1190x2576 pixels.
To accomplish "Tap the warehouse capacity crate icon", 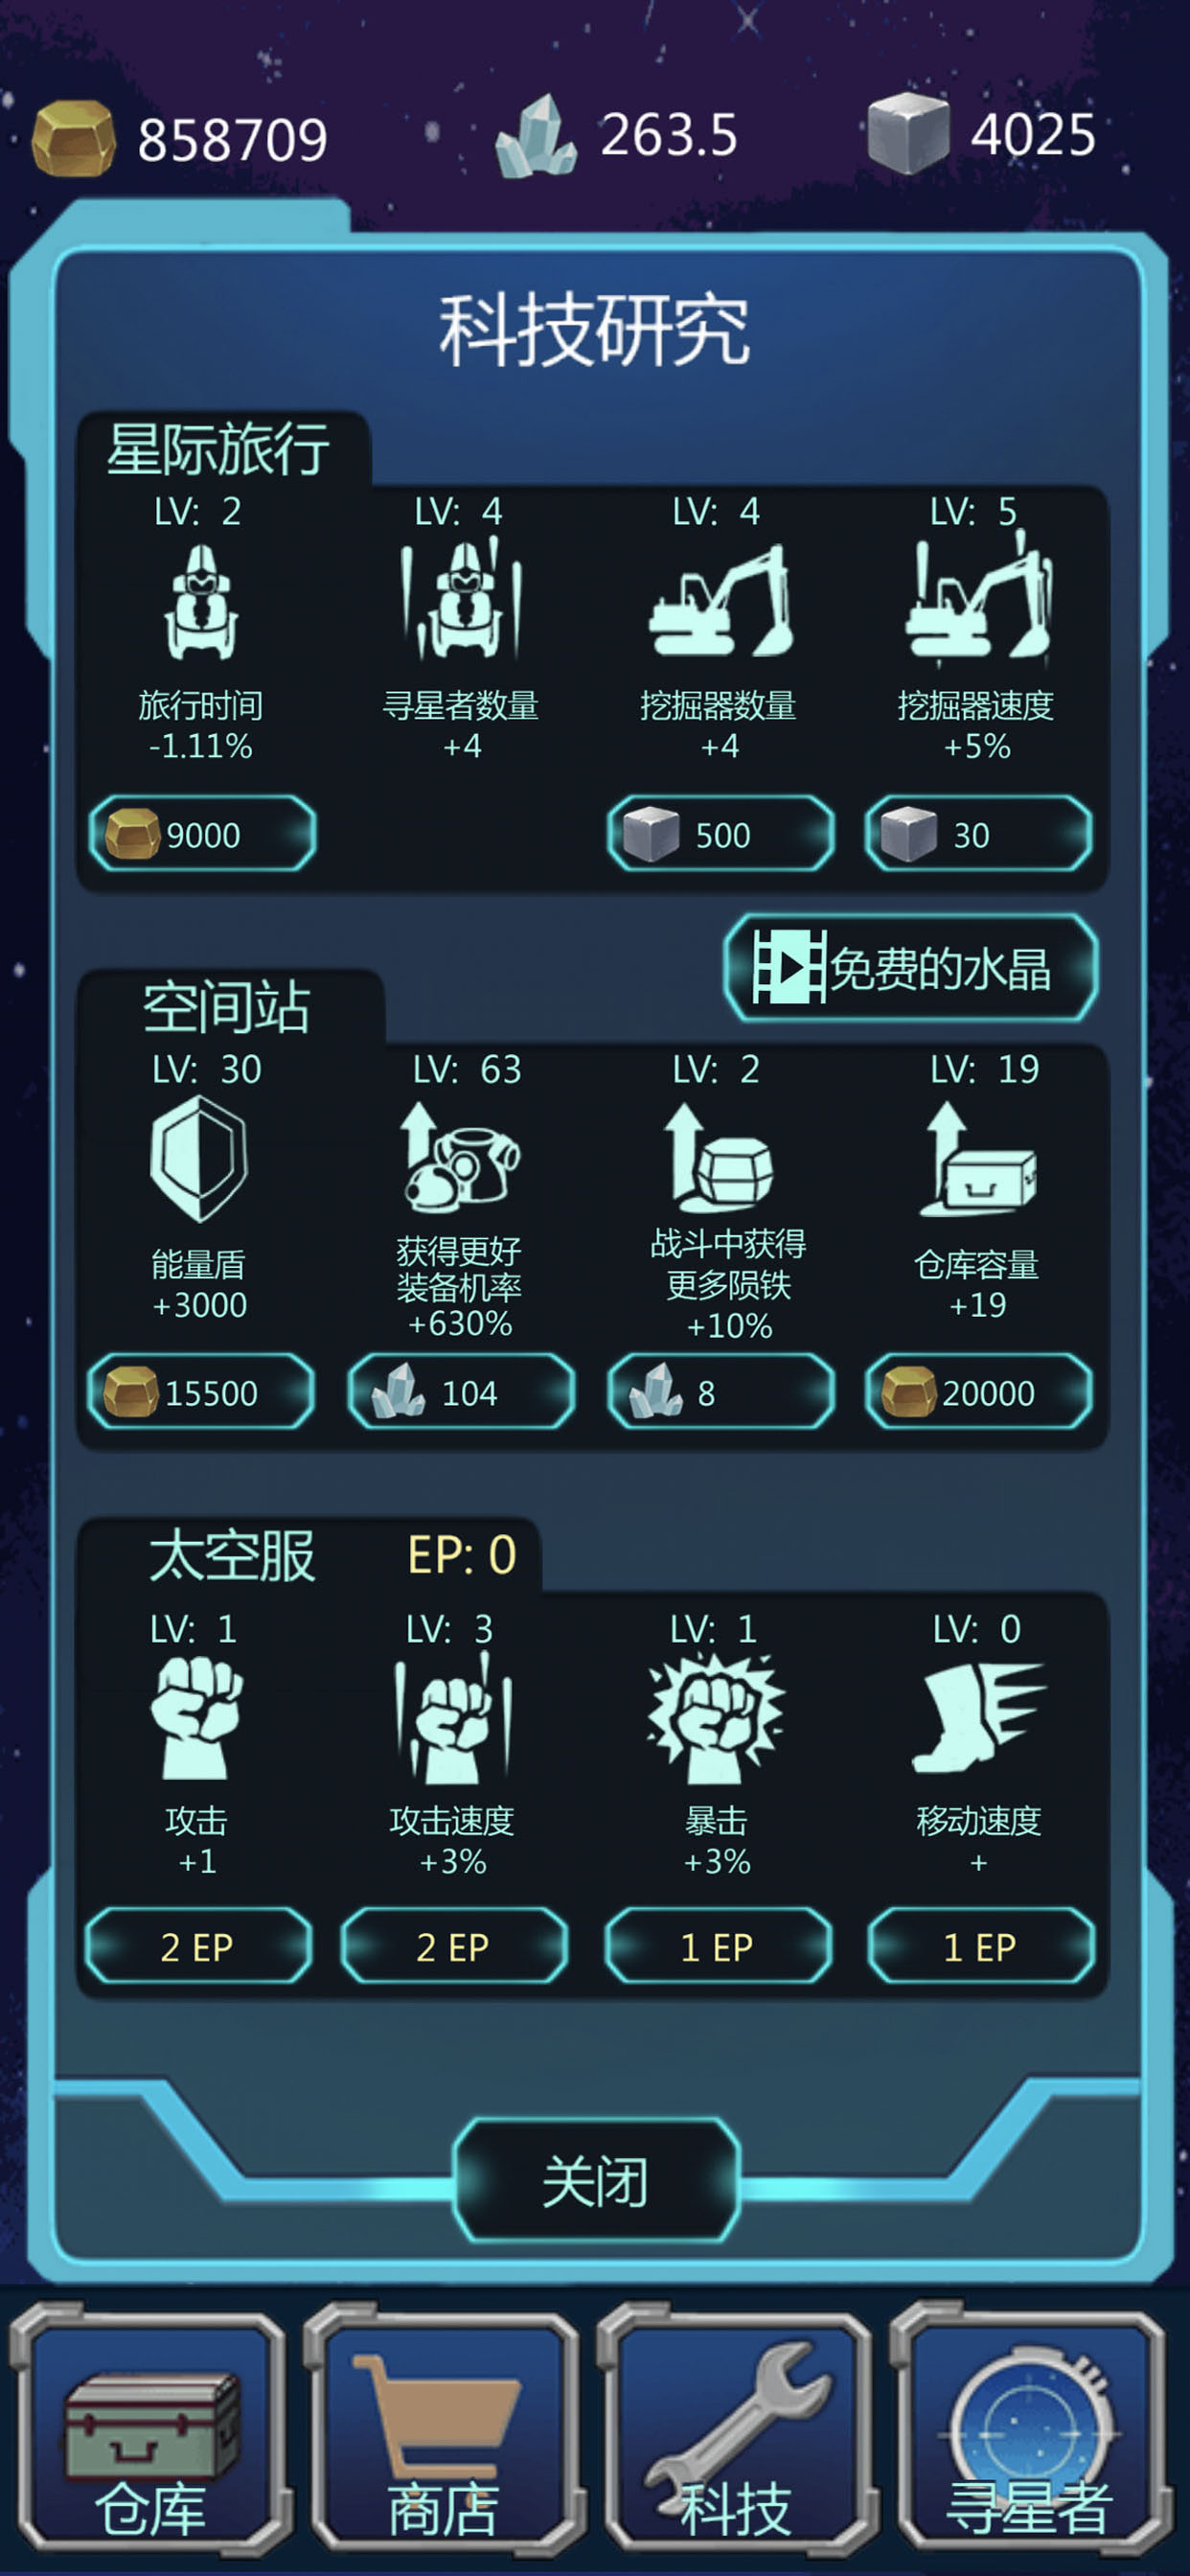I will [978, 1159].
